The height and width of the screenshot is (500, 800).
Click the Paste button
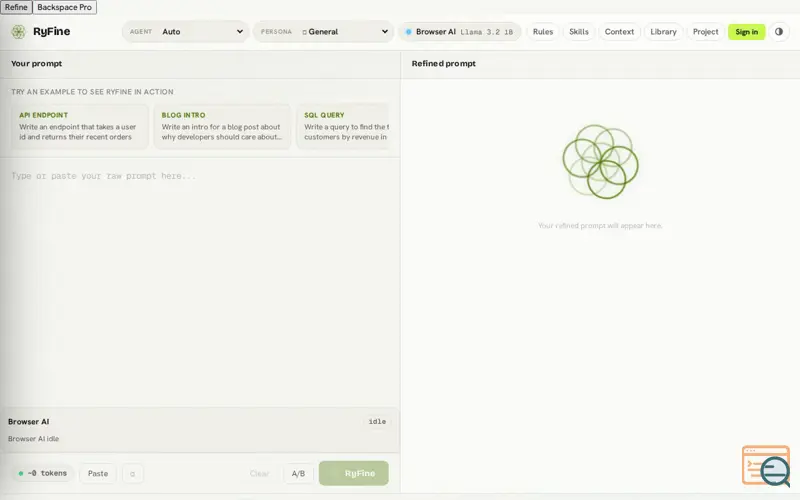98,473
